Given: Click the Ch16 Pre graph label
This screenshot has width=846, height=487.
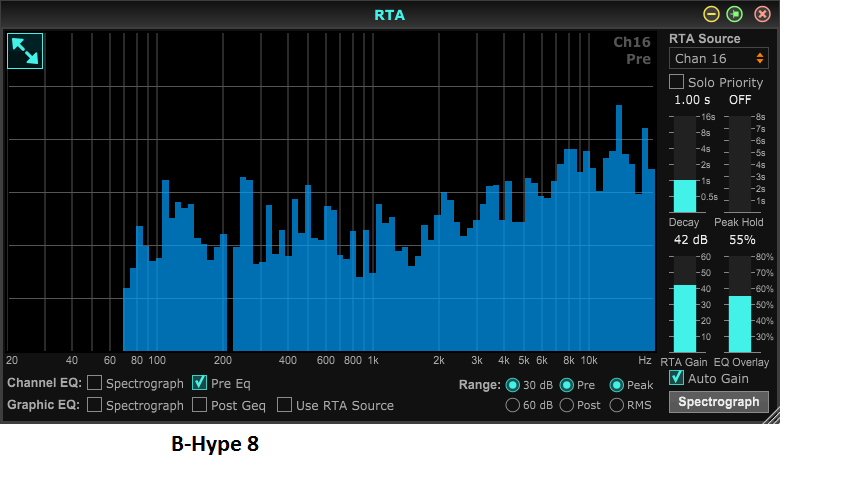Looking at the screenshot, I should (x=632, y=51).
